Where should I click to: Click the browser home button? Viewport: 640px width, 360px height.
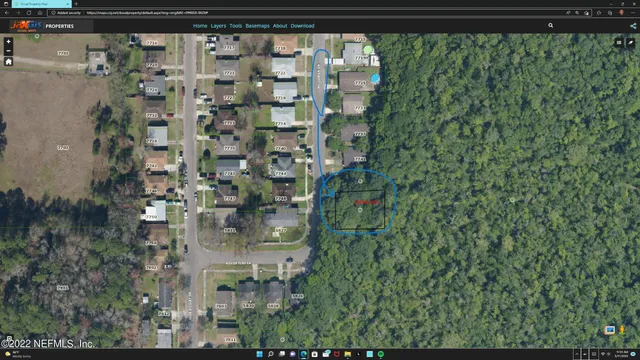coord(40,13)
